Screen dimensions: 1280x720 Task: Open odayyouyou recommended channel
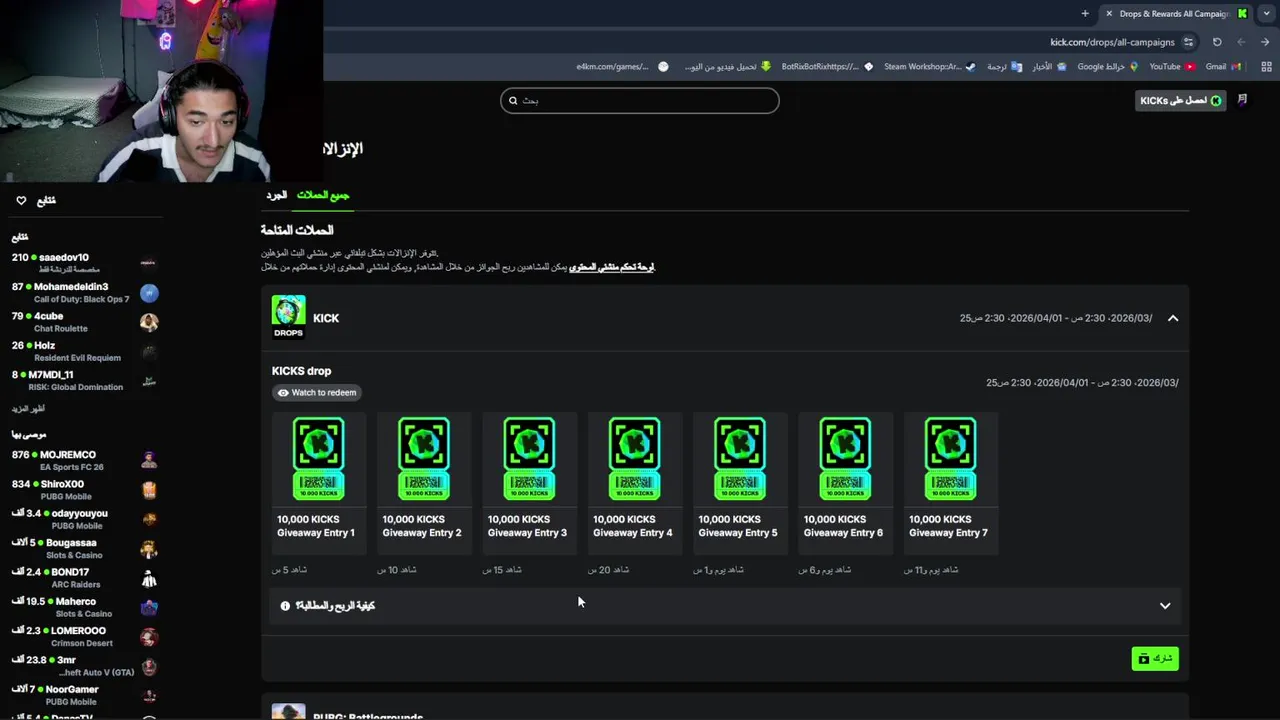(x=85, y=519)
